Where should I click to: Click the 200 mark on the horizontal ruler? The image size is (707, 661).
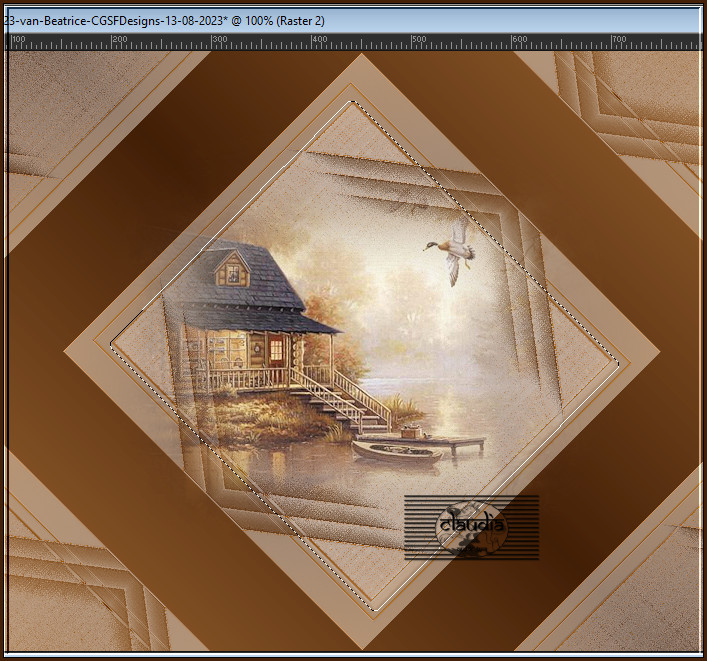point(119,39)
